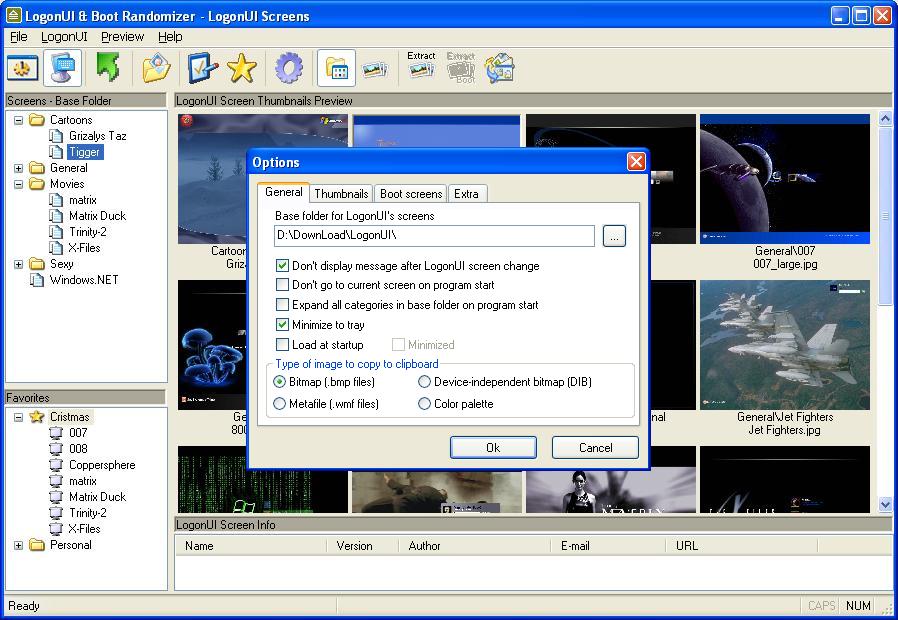Switch to the Thumbnails tab

341,193
